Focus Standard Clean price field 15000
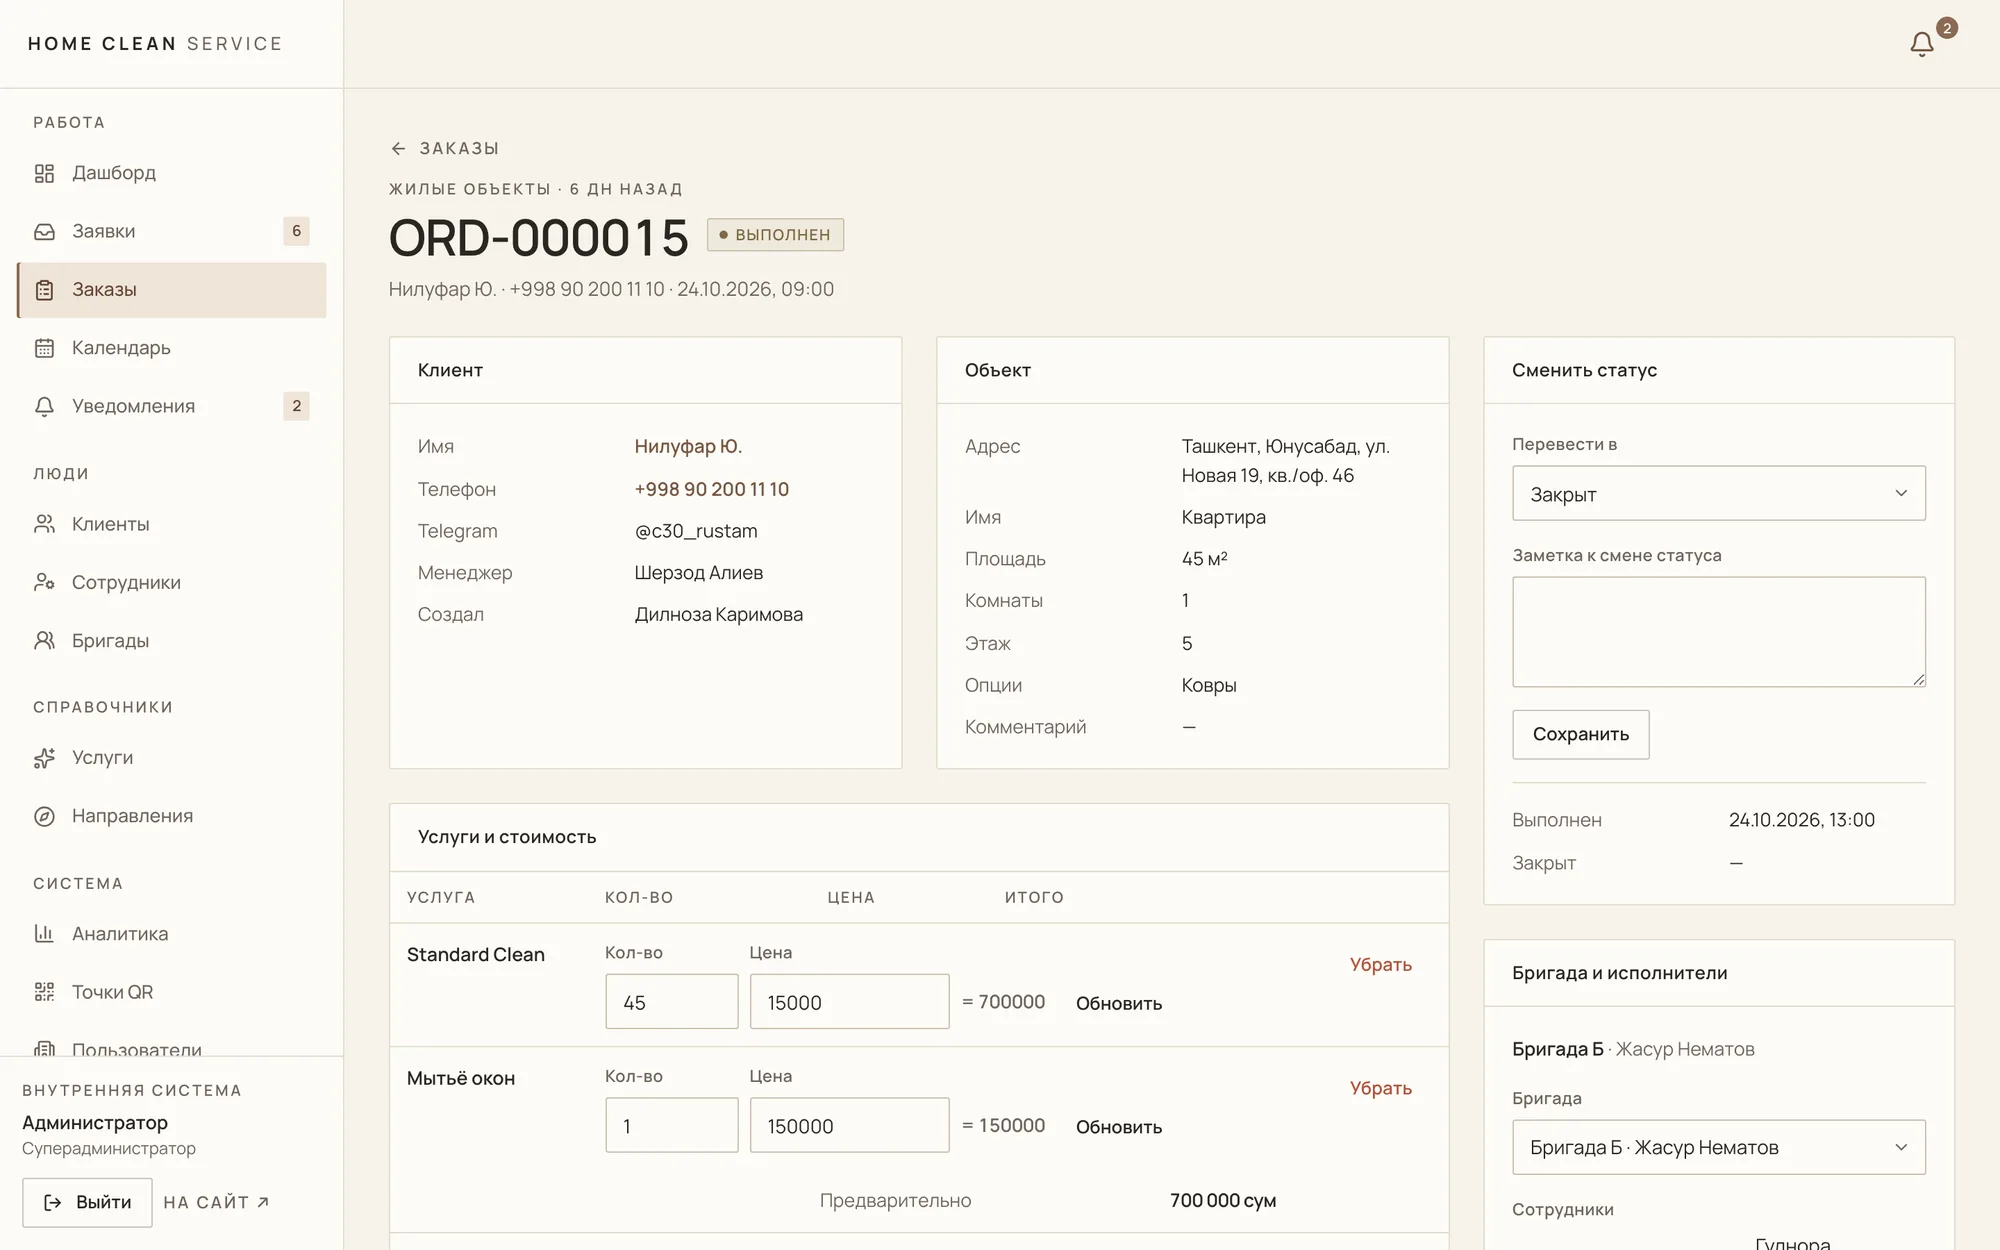This screenshot has height=1250, width=2000. (849, 1001)
